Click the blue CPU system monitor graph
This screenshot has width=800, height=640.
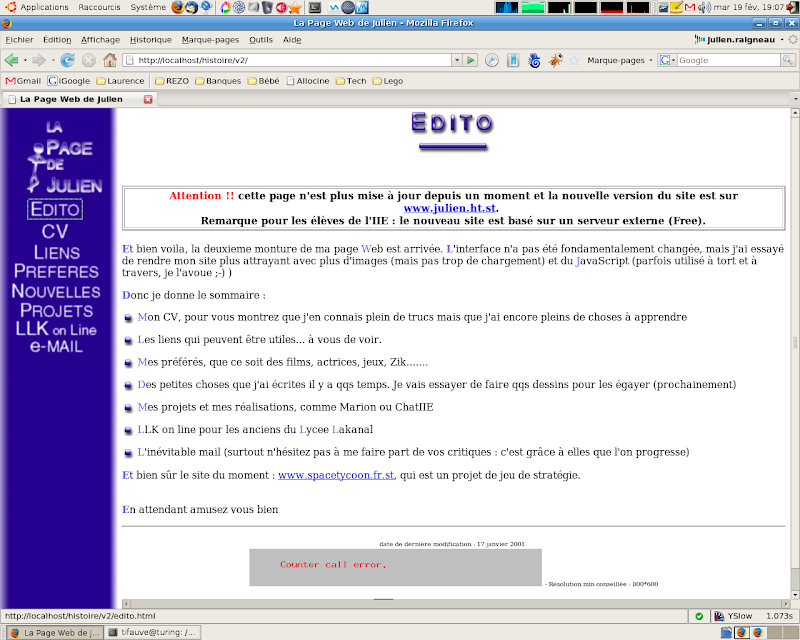(507, 7)
